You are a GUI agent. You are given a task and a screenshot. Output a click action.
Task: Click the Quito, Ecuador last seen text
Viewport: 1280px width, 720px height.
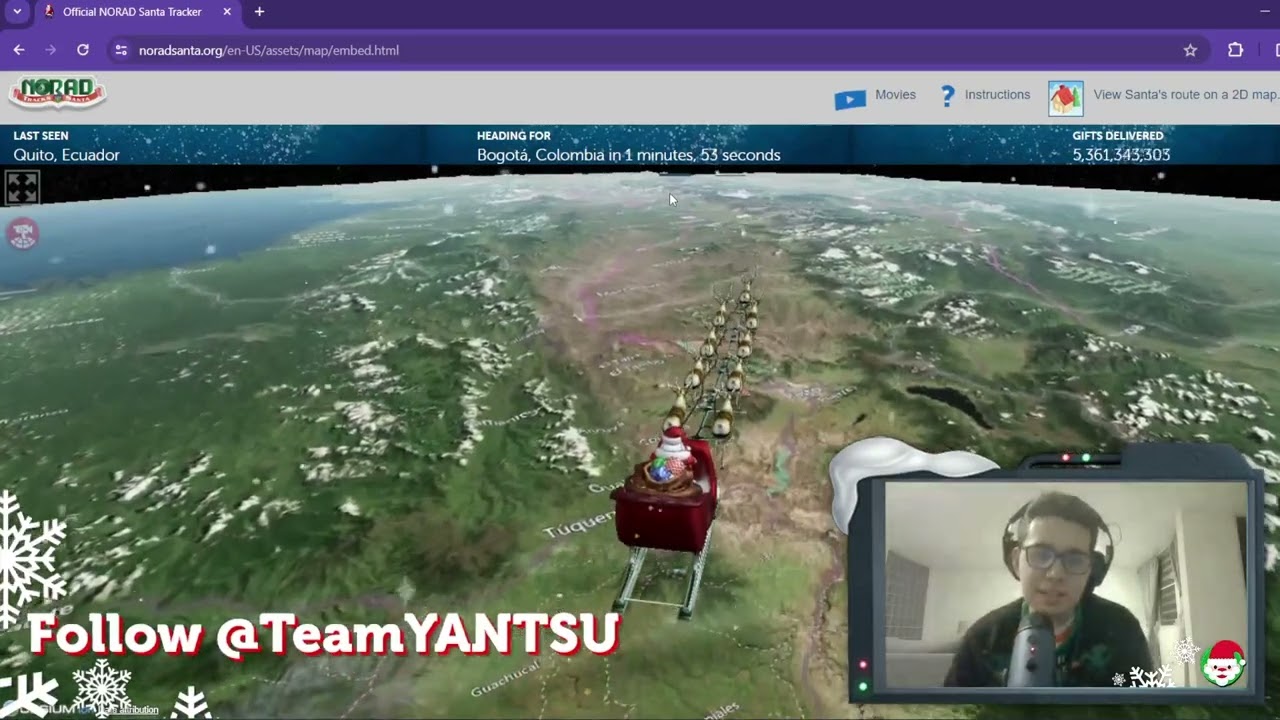tap(66, 155)
